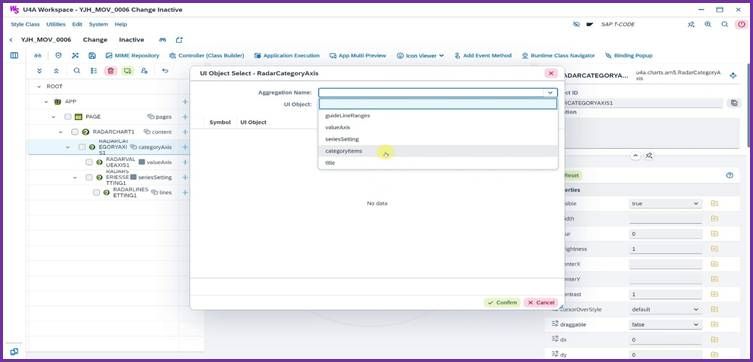
Task: Click the undo arrow tree icon
Action: tap(165, 71)
